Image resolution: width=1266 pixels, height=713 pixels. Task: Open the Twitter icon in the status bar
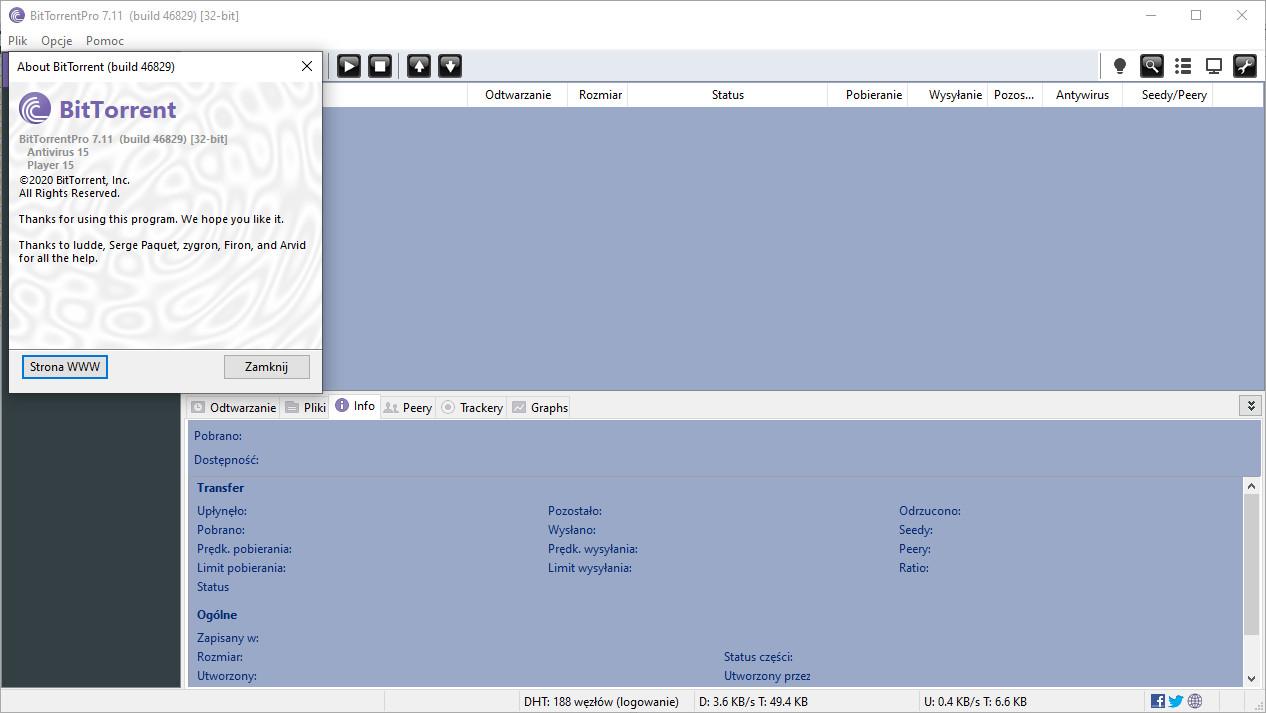click(1176, 702)
